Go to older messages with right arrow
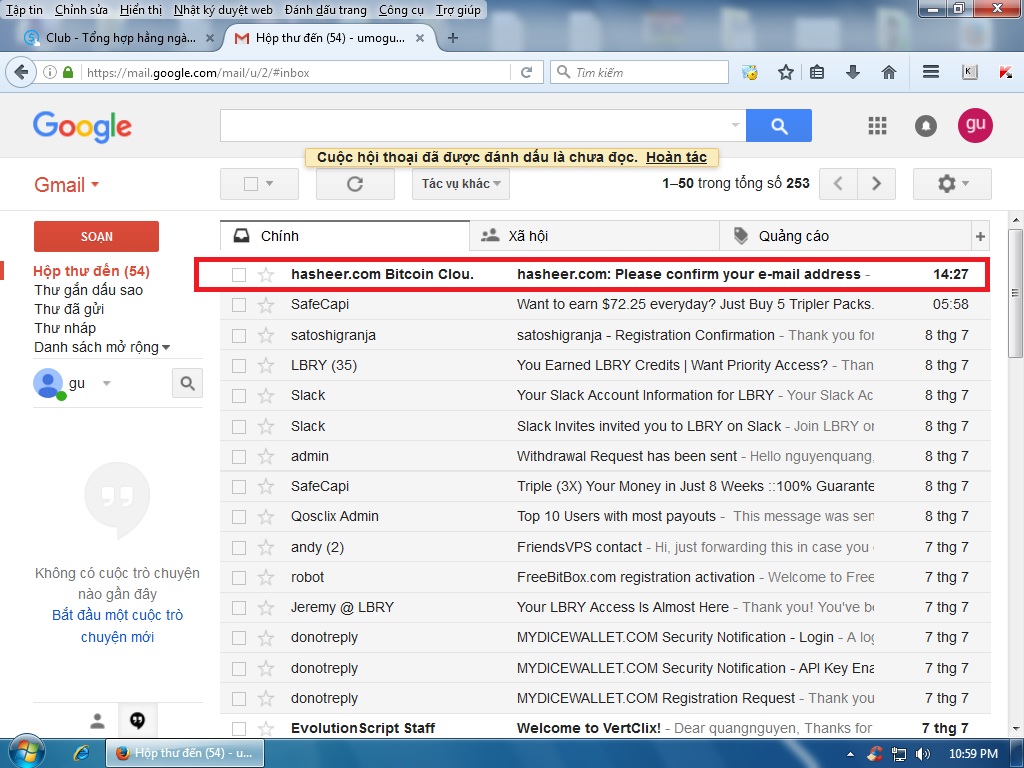This screenshot has width=1024, height=768. [x=876, y=184]
